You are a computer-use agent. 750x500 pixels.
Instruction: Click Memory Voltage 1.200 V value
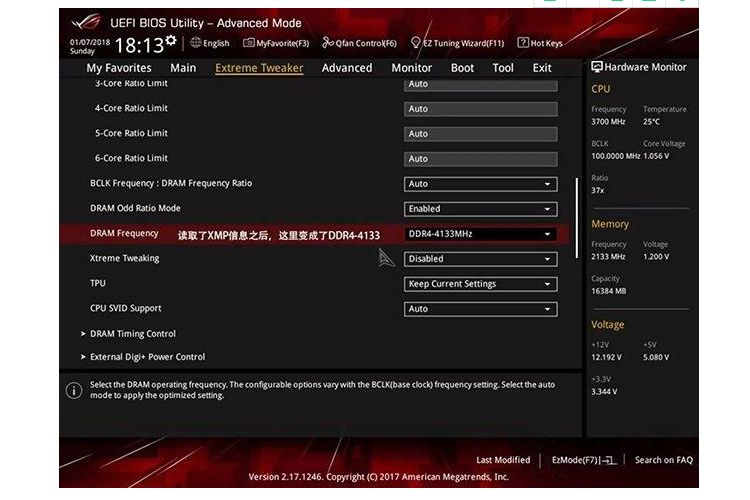[656, 256]
